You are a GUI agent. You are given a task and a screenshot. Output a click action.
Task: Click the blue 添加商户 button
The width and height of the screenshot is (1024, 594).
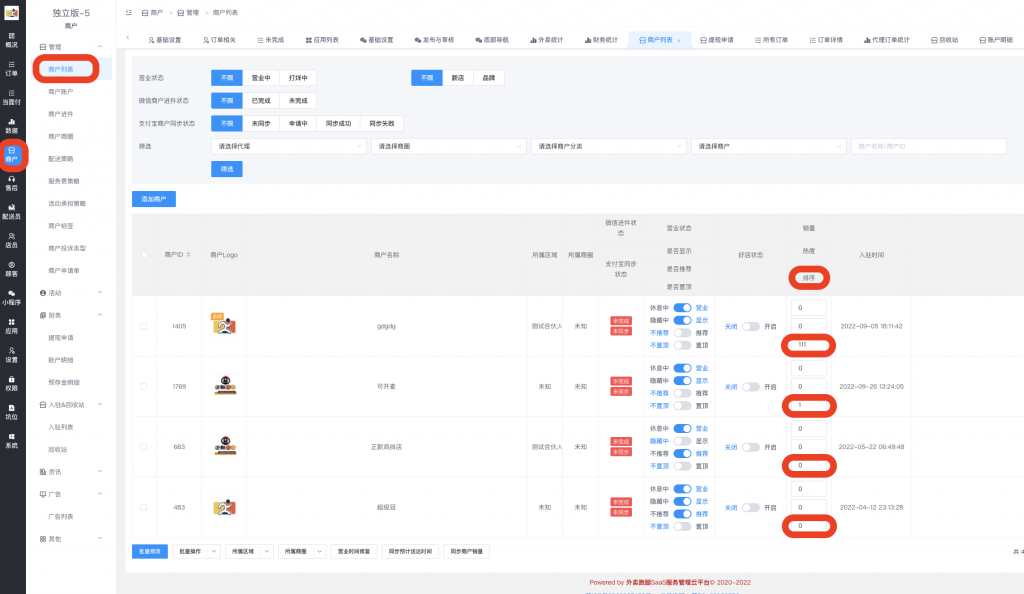coord(154,199)
